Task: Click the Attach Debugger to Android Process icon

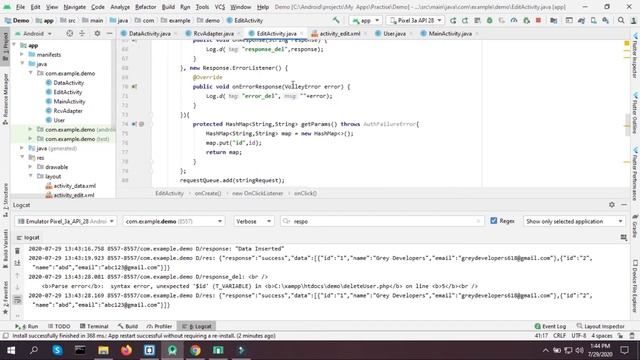Action: (x=526, y=20)
